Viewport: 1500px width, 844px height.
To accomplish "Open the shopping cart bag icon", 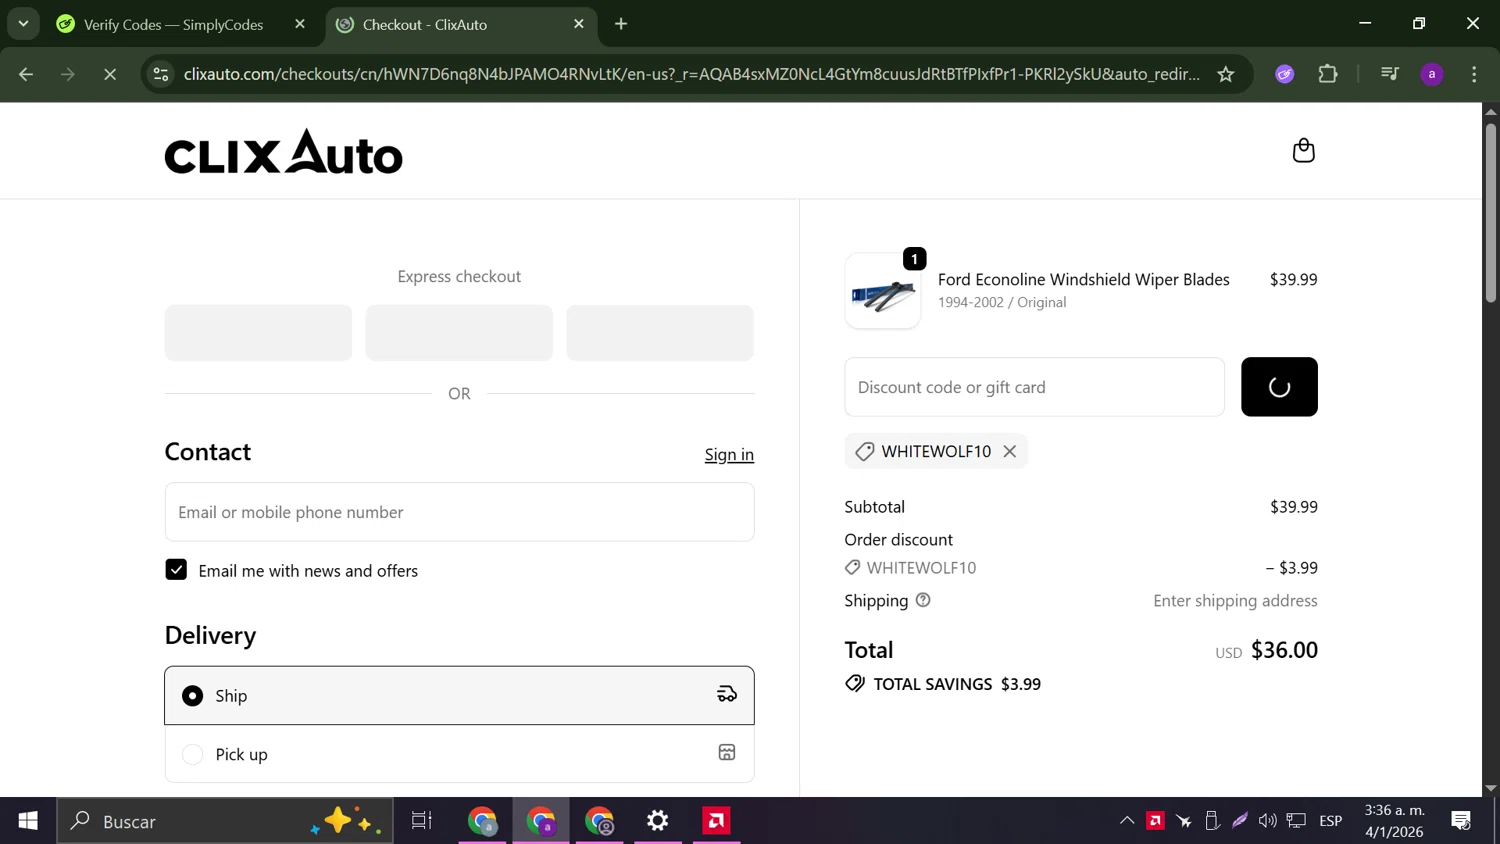I will coord(1303,151).
